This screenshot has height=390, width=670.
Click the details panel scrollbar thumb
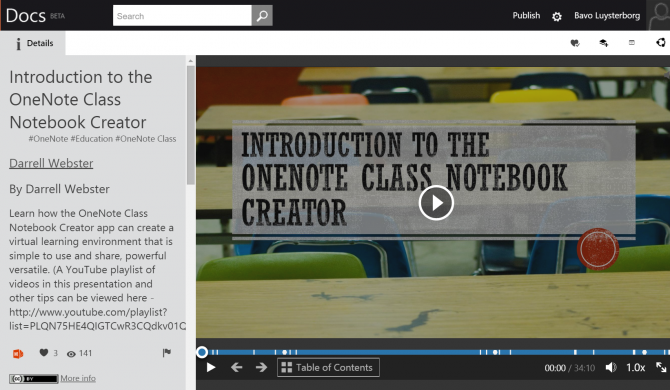coord(191,125)
